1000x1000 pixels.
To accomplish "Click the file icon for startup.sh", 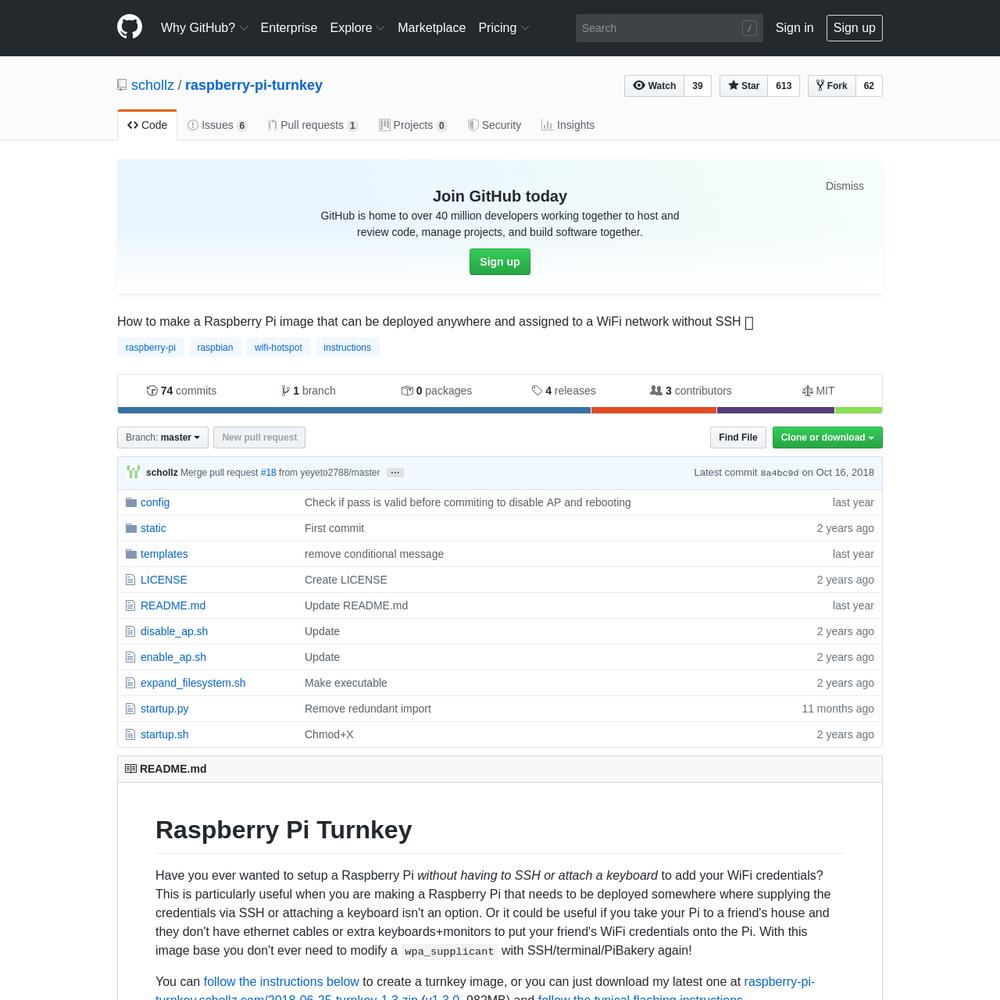I will click(x=131, y=735).
